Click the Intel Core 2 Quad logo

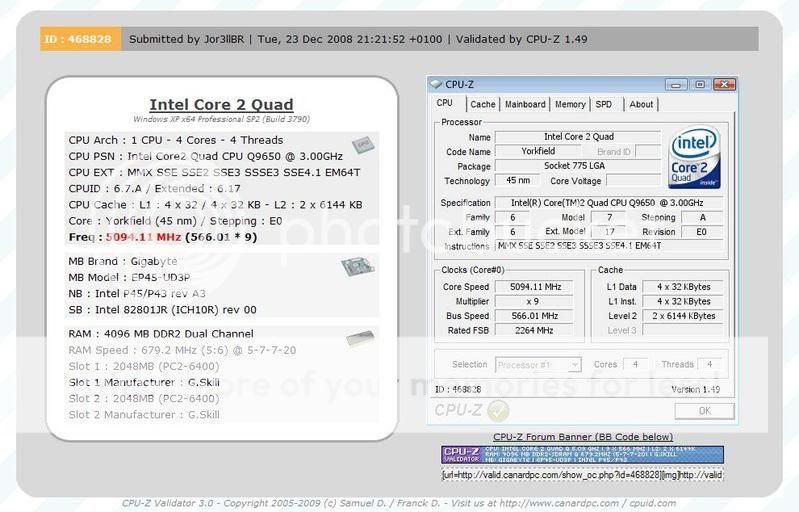pos(695,158)
